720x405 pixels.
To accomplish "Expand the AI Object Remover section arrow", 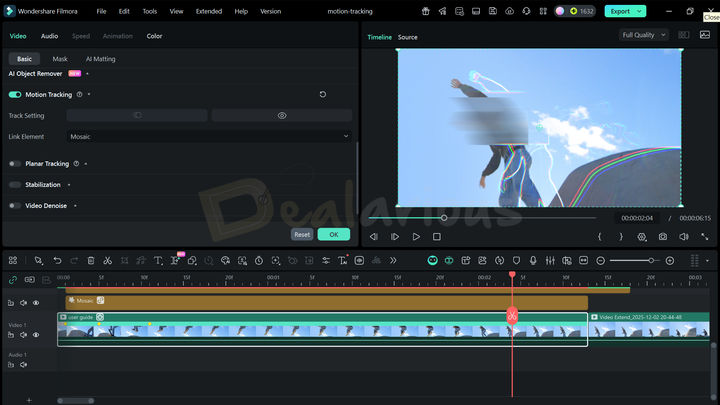I will [x=87, y=73].
